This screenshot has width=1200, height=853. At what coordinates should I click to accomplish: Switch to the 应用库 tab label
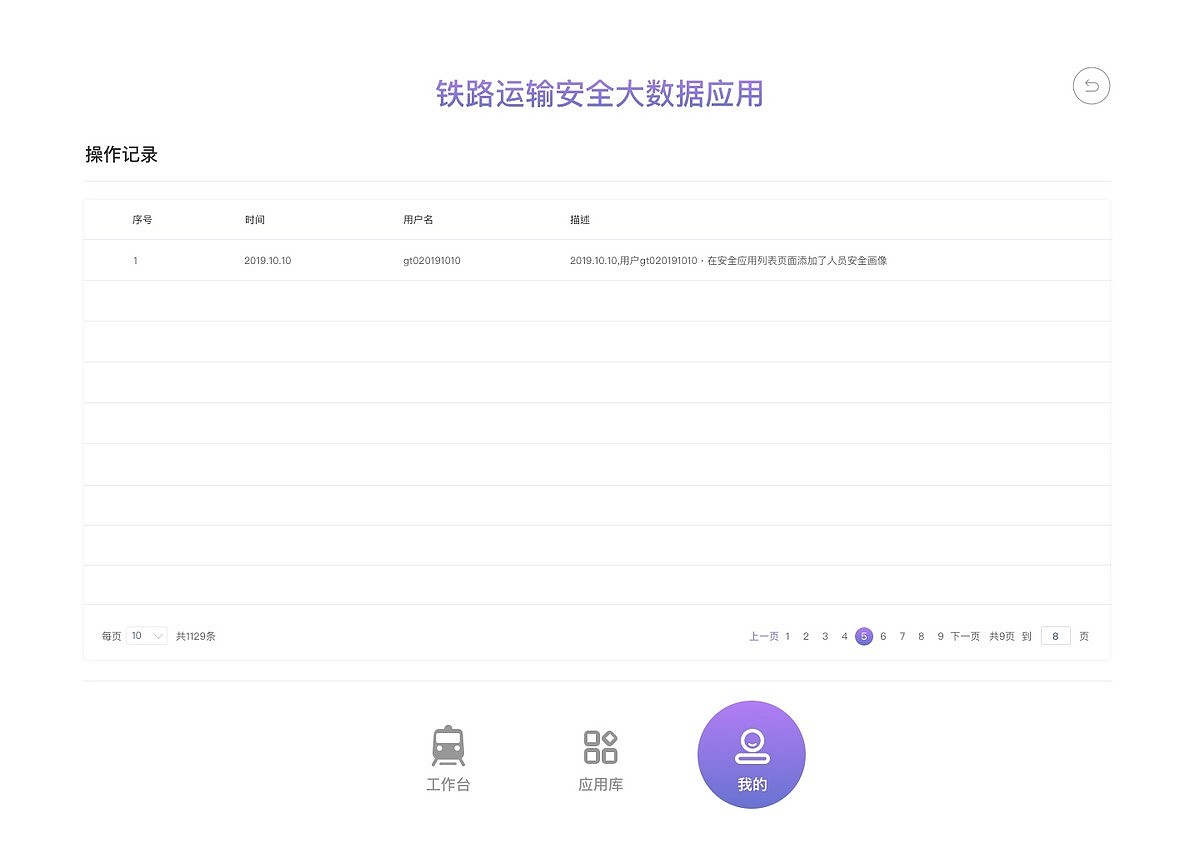(600, 784)
